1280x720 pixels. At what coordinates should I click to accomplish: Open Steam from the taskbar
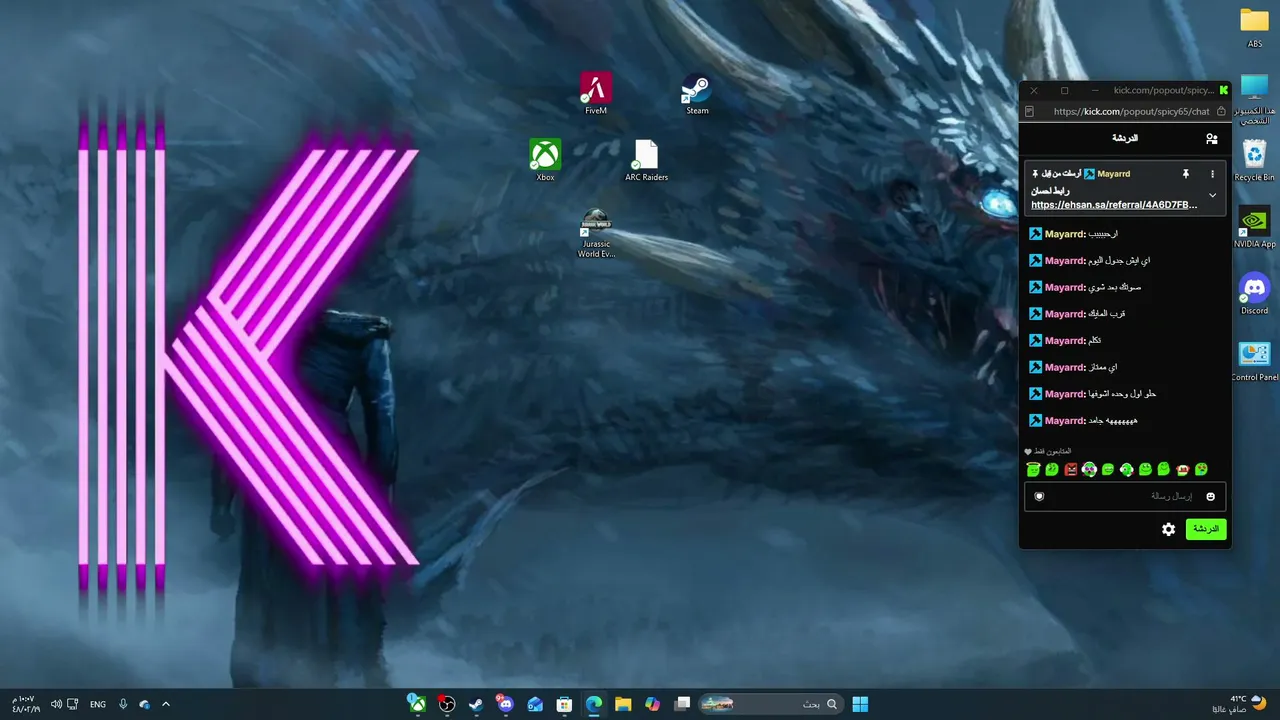[476, 704]
